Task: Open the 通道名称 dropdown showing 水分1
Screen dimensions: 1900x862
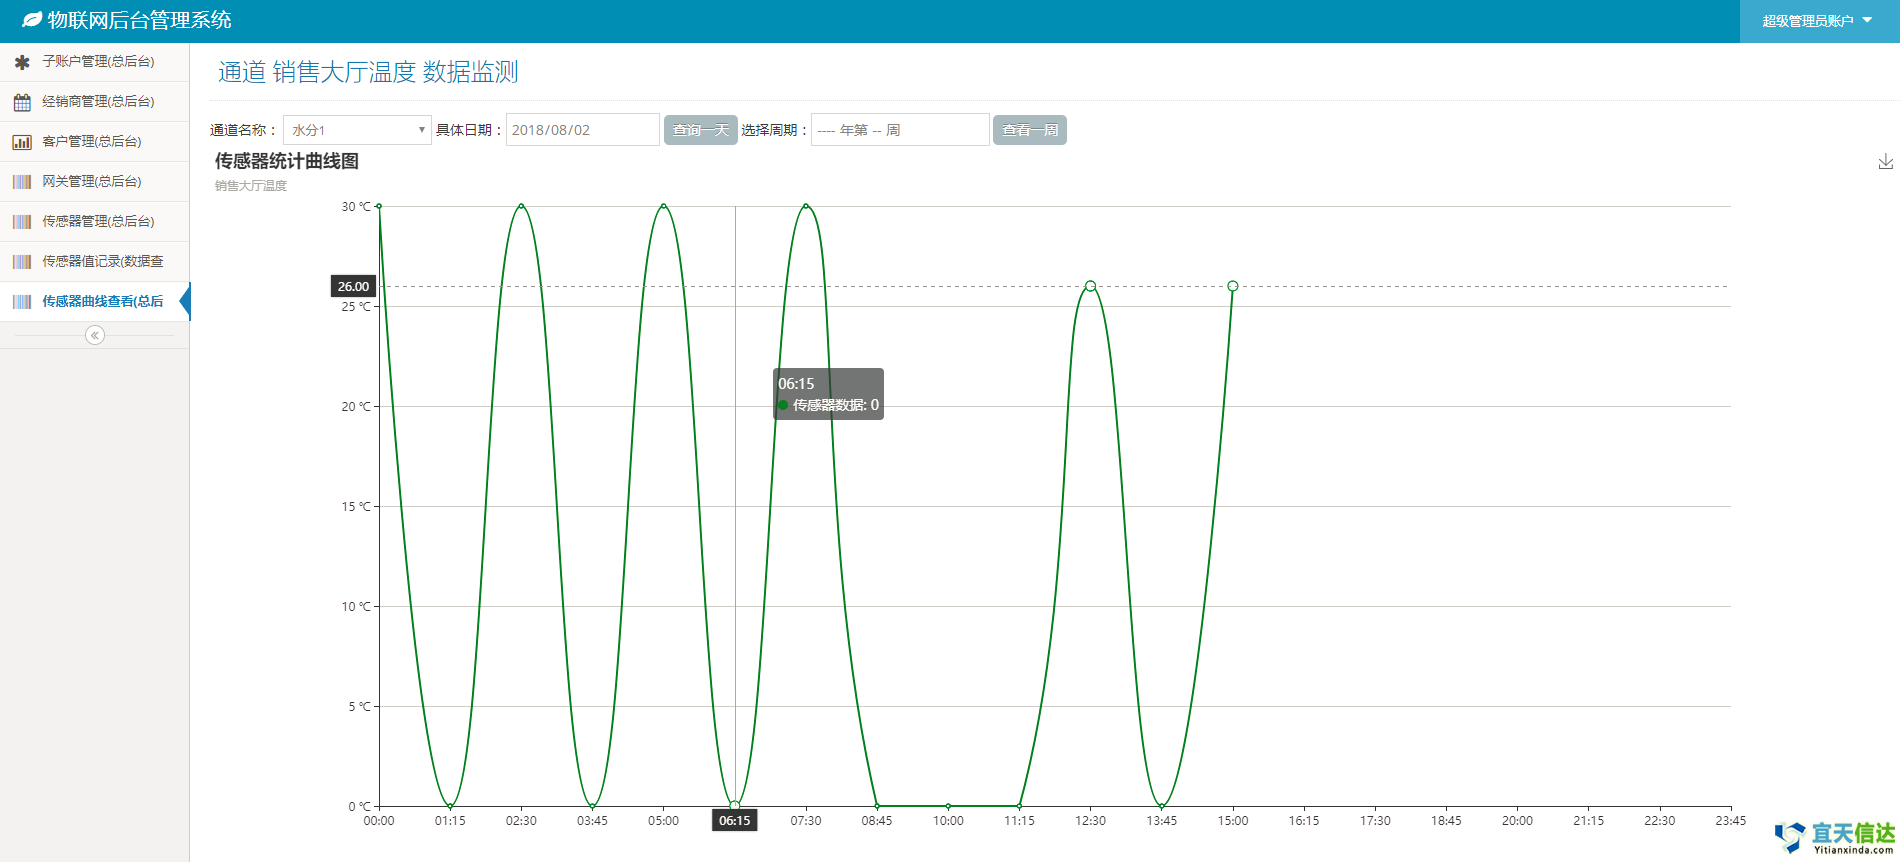Action: (x=357, y=130)
